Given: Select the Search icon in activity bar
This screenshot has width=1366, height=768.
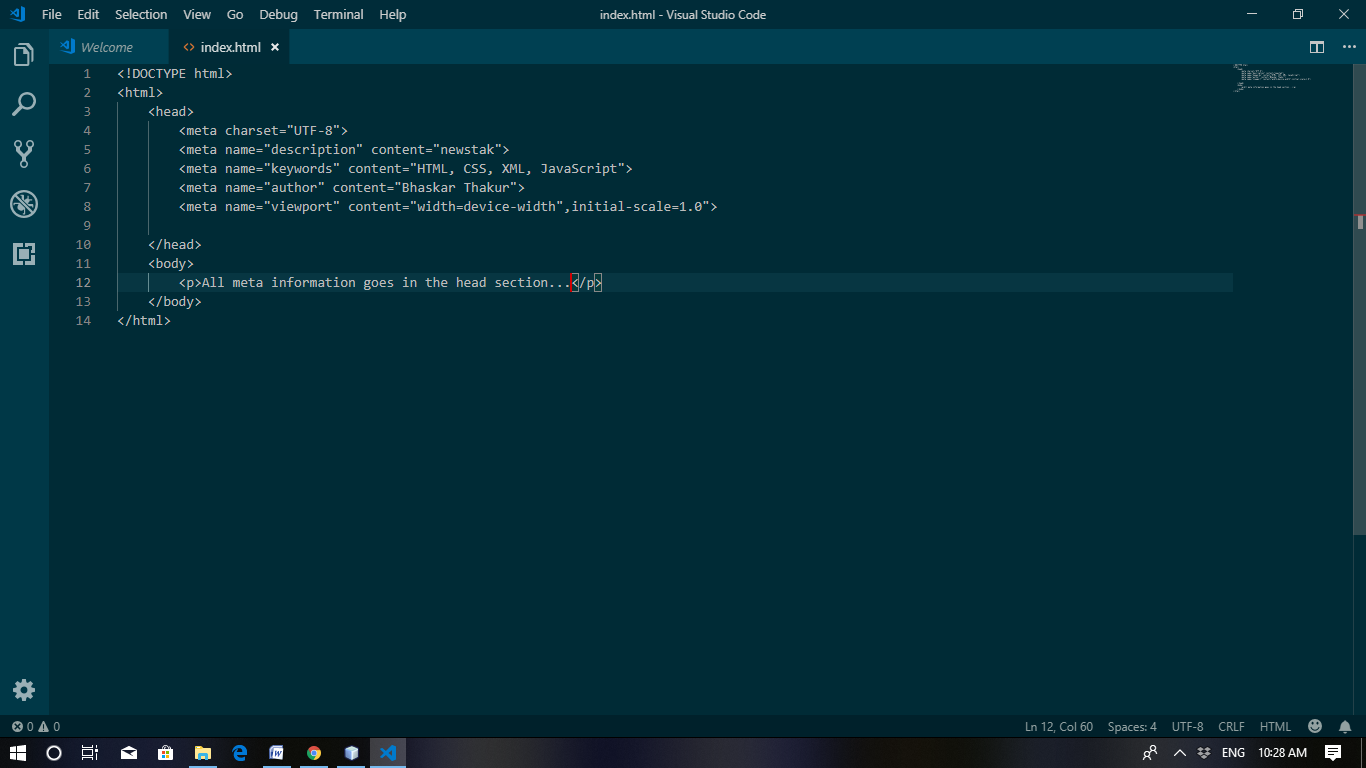Looking at the screenshot, I should [23, 104].
